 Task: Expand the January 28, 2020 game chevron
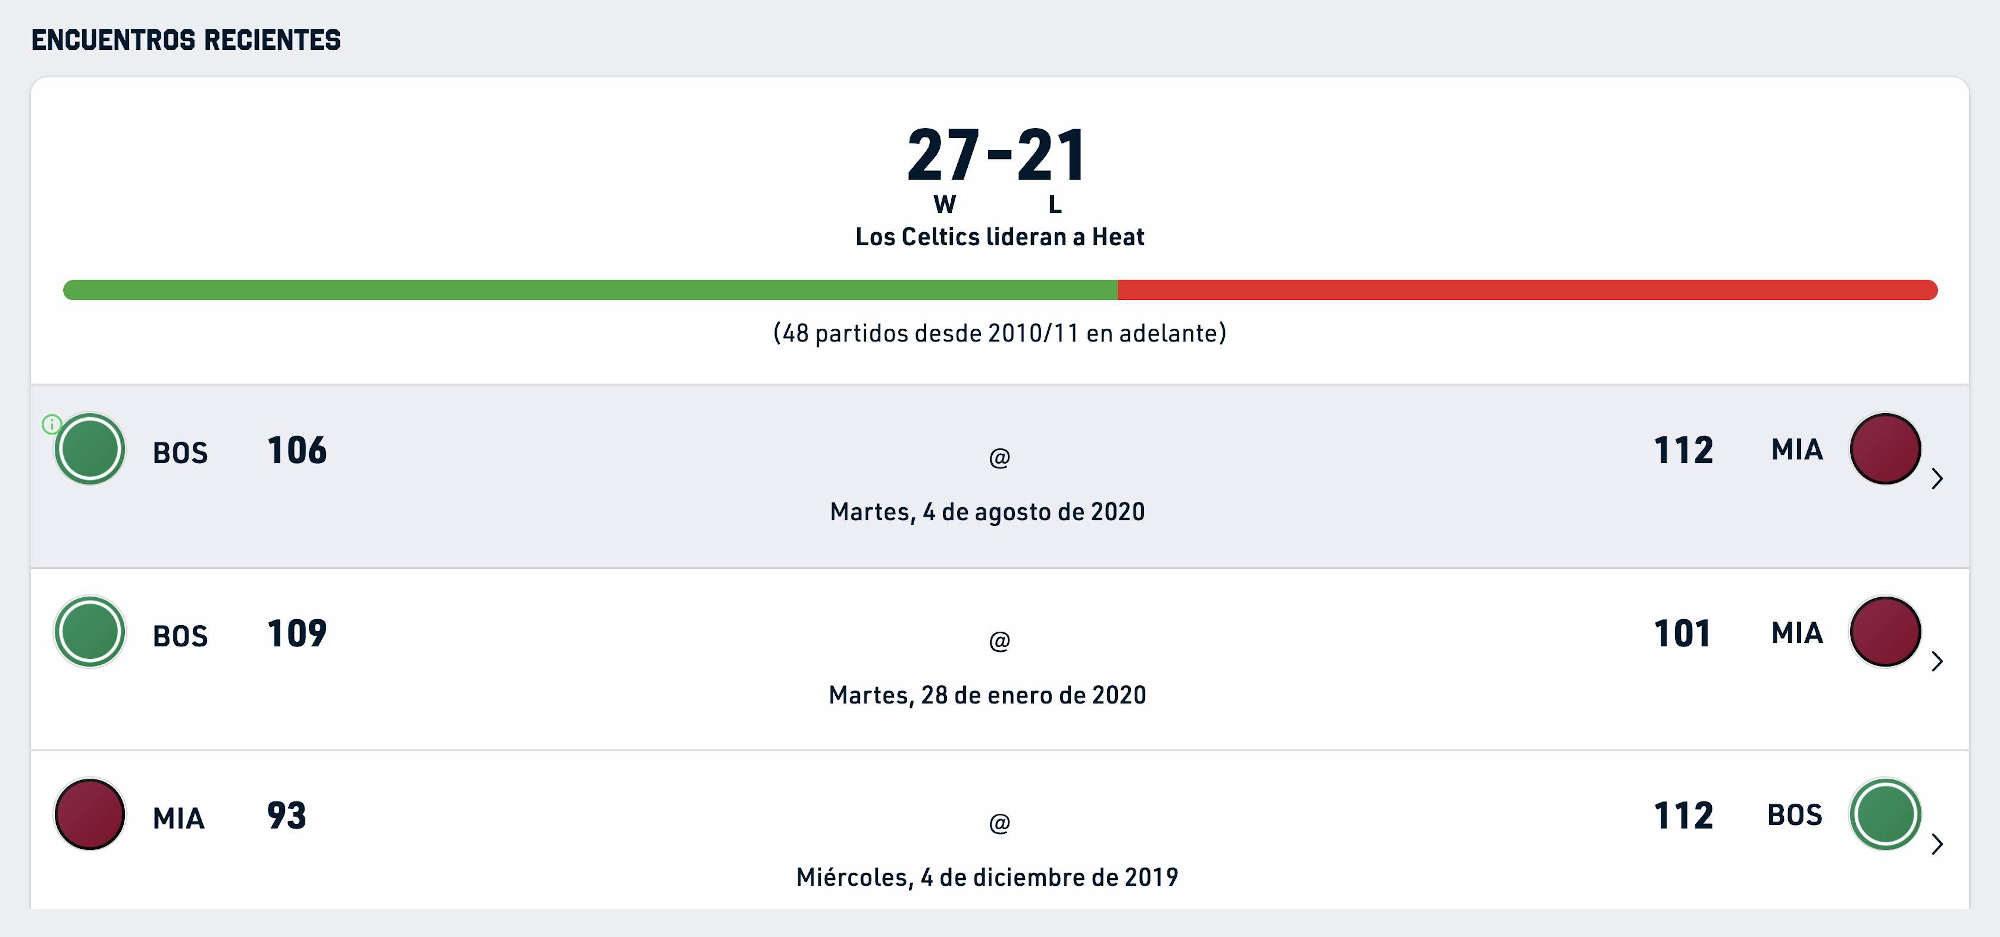coord(1937,661)
